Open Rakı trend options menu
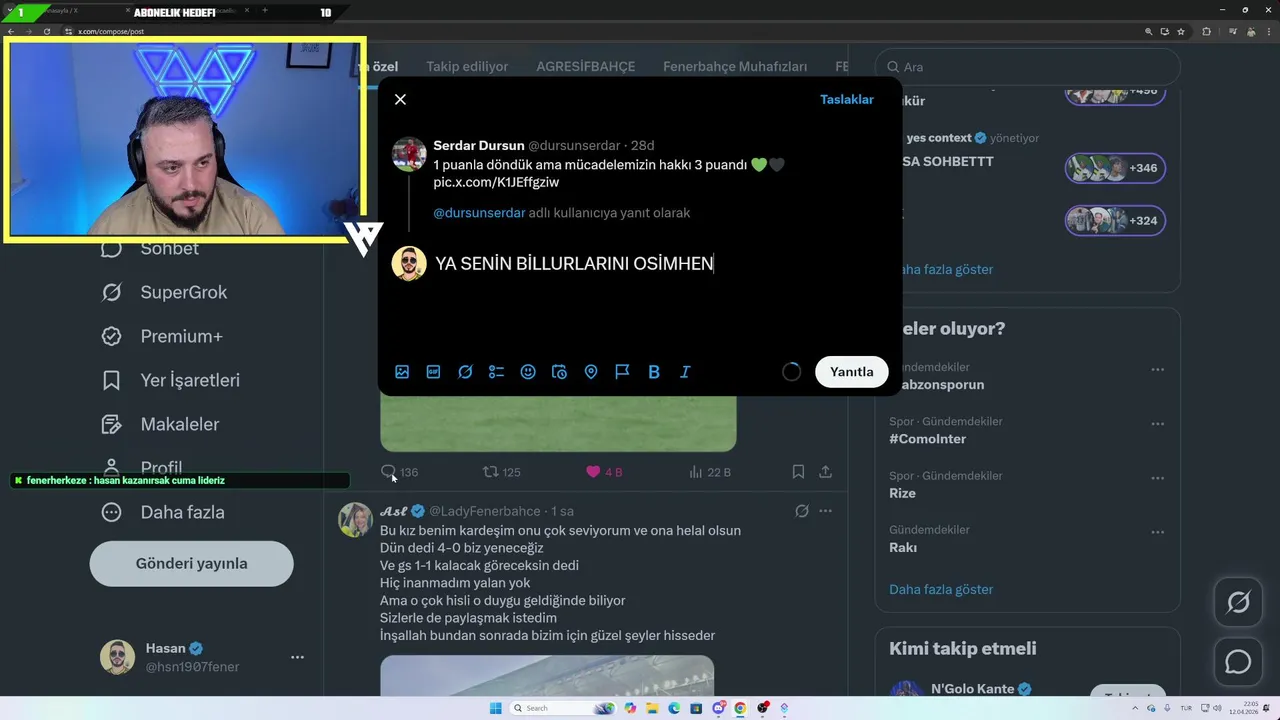The height and width of the screenshot is (720, 1280). tap(1157, 531)
